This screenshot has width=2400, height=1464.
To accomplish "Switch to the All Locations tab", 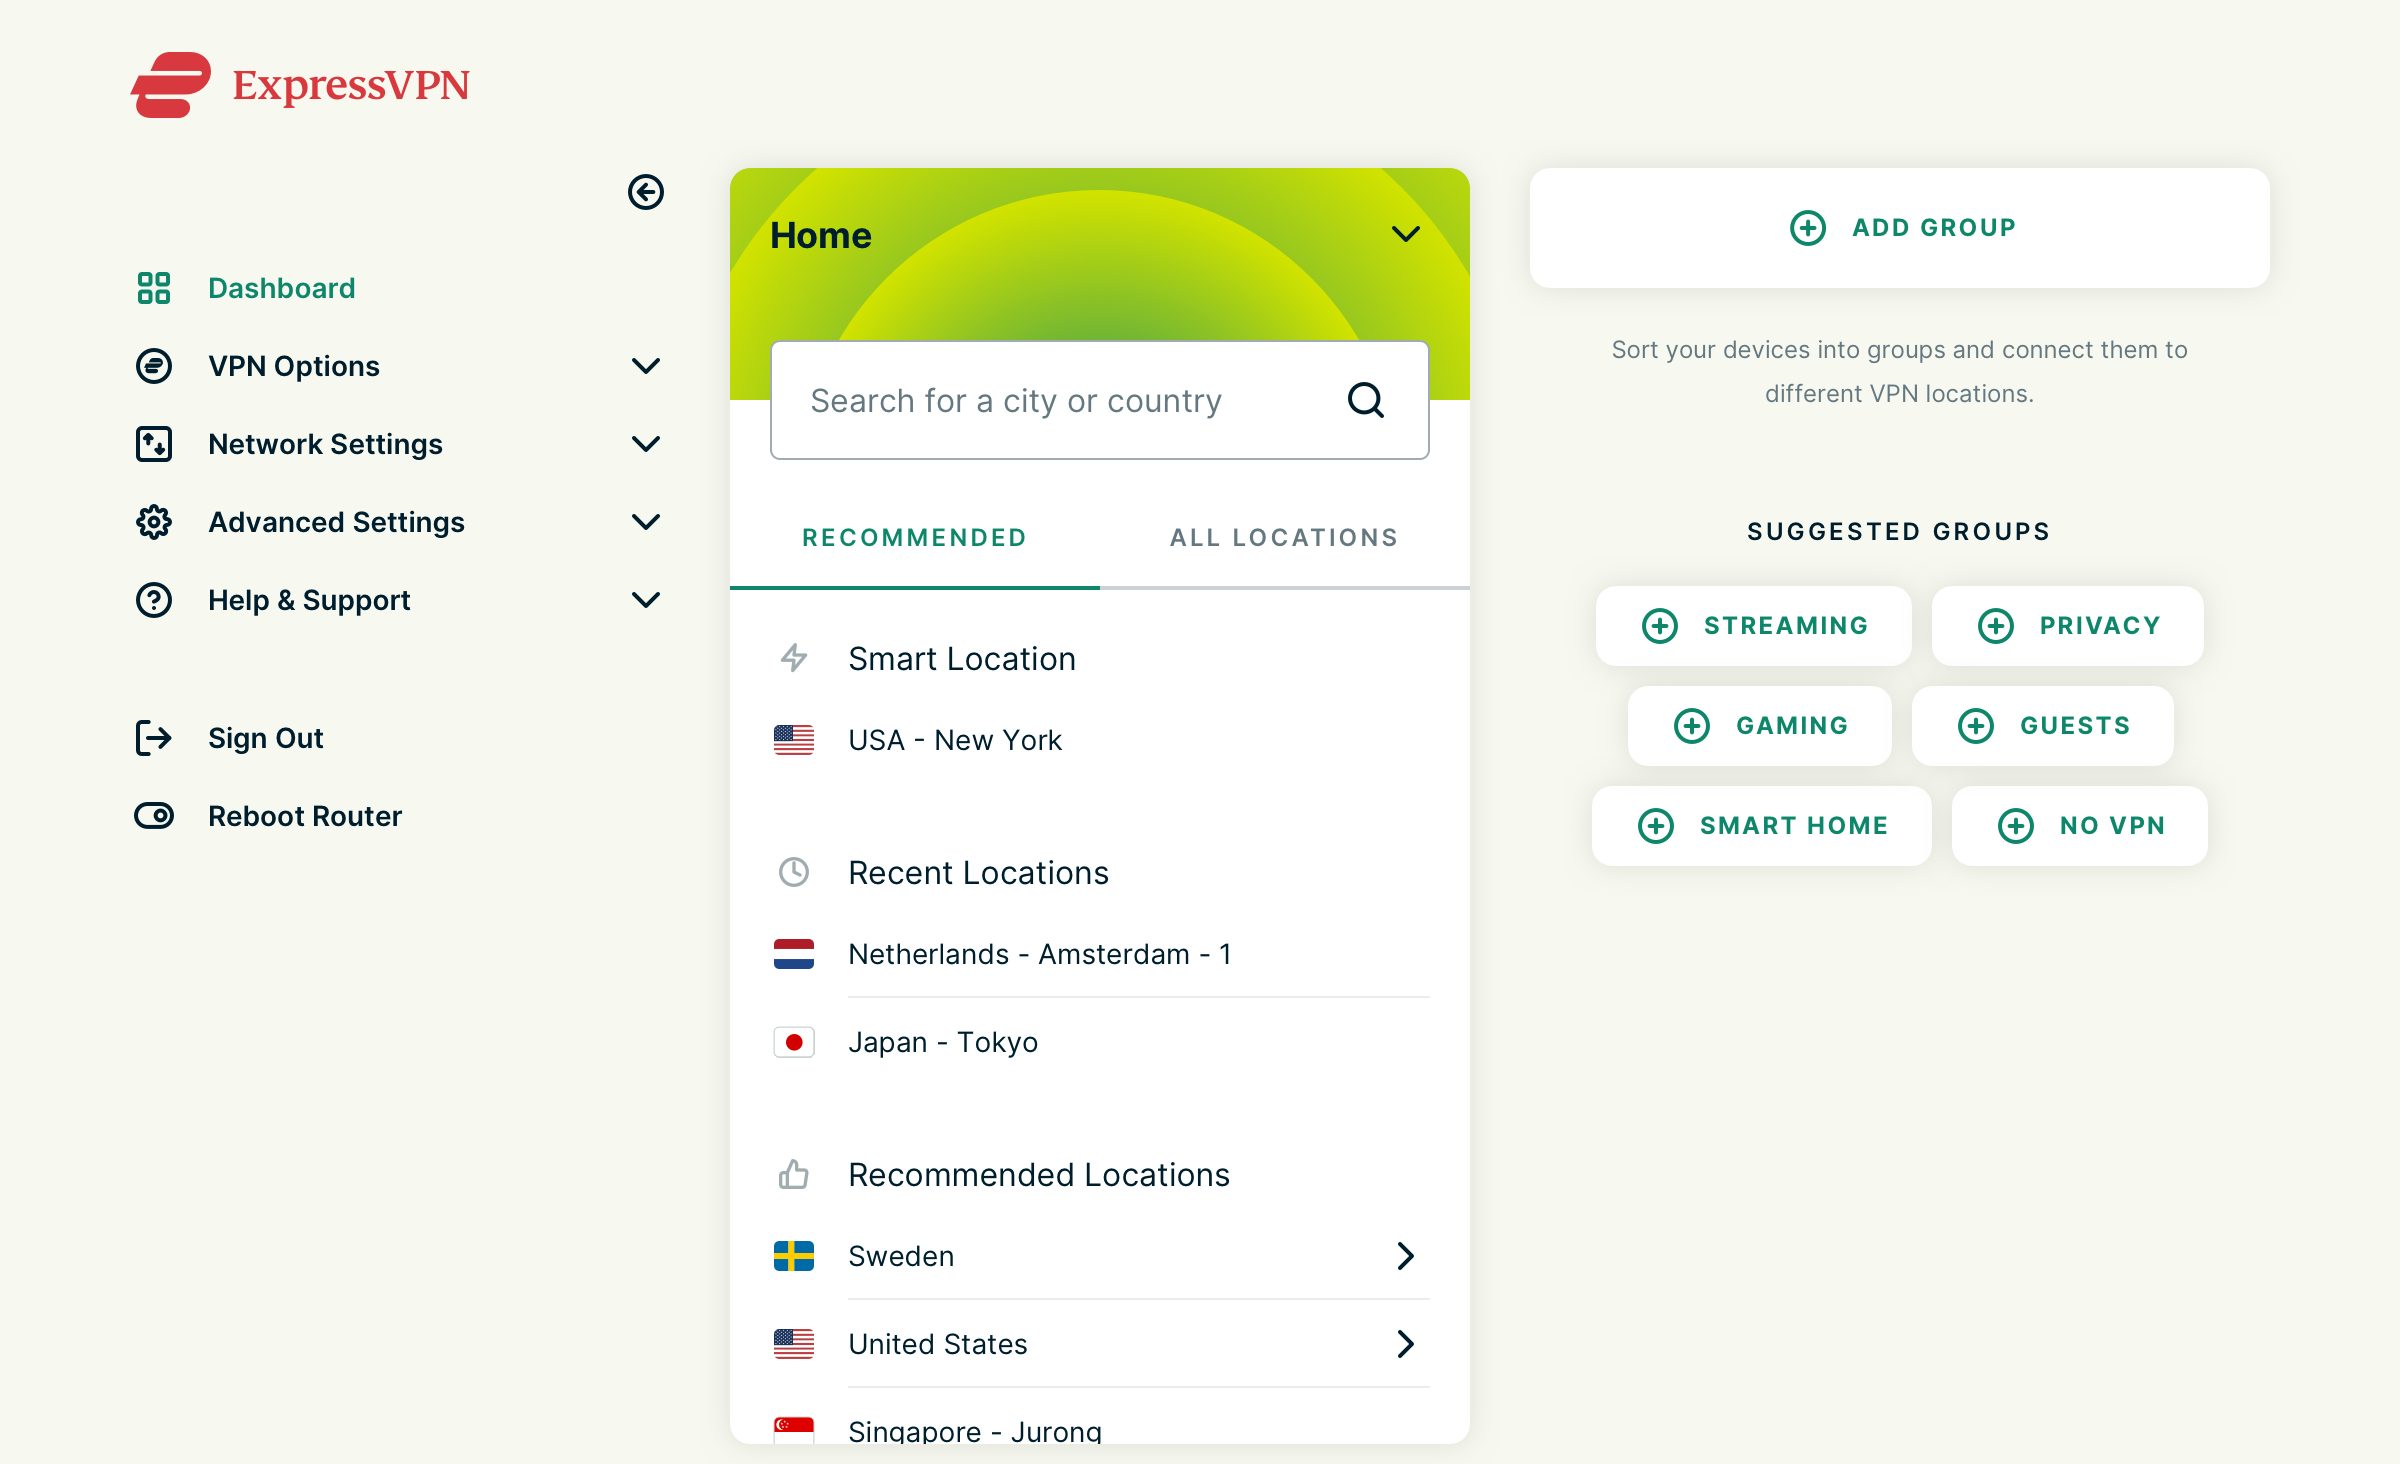I will coord(1284,537).
